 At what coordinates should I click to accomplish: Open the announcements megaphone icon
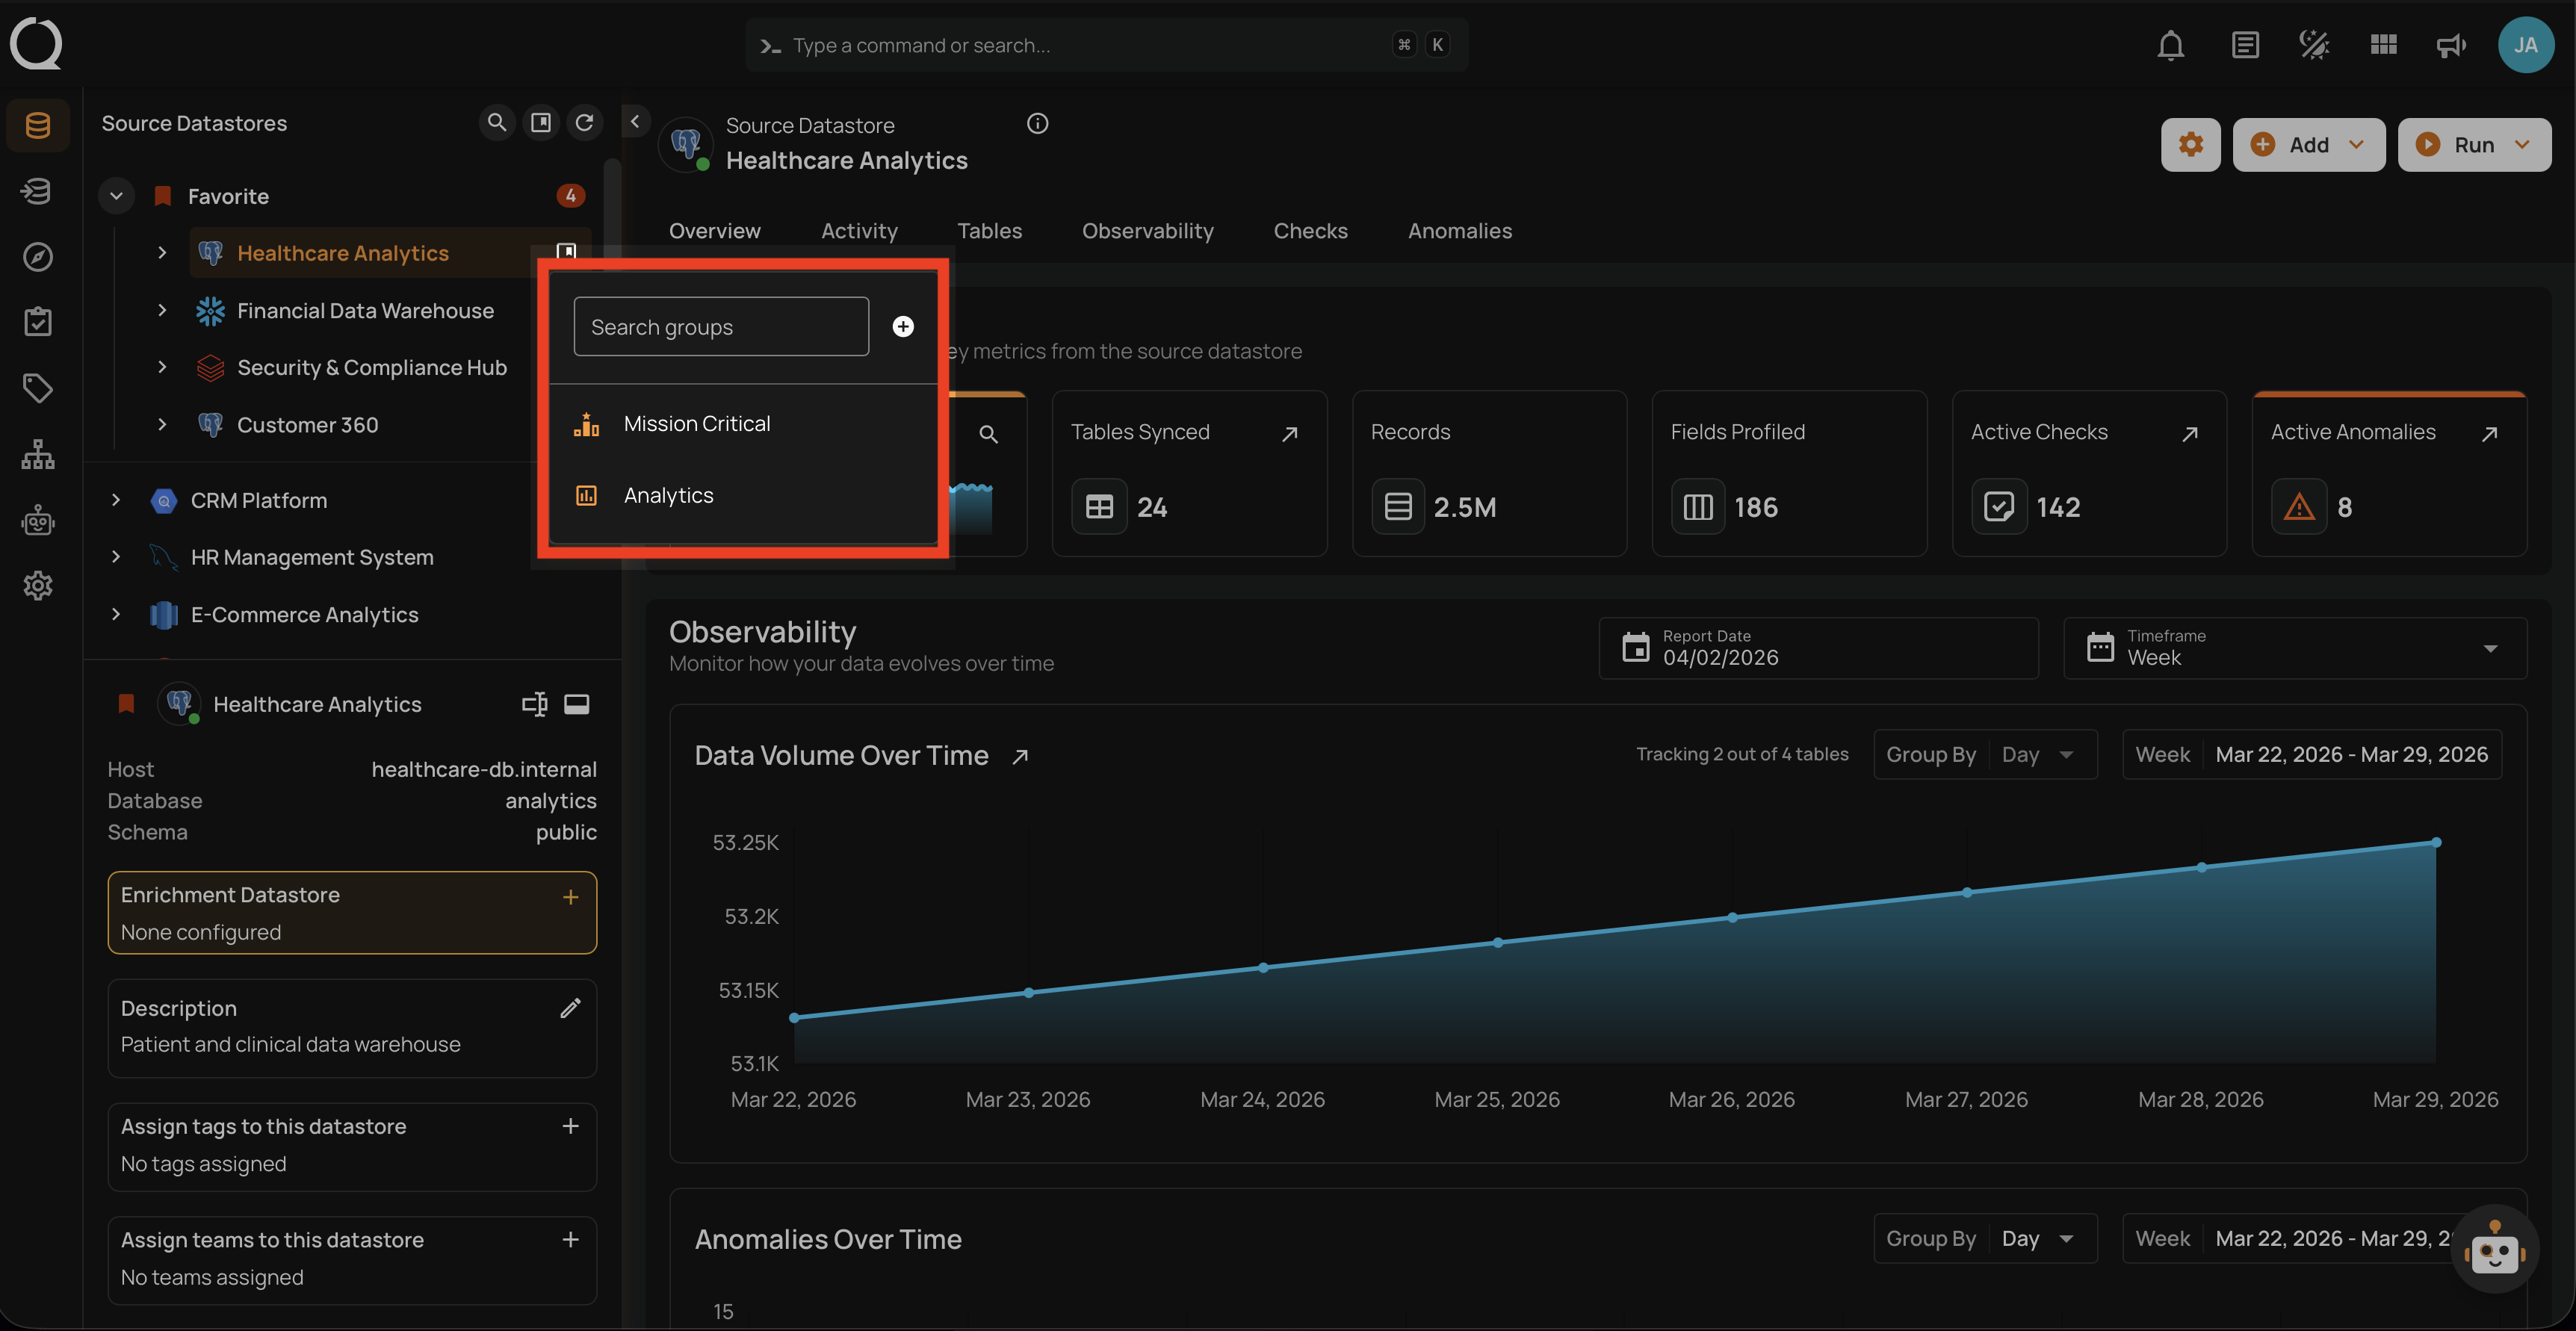[2451, 45]
